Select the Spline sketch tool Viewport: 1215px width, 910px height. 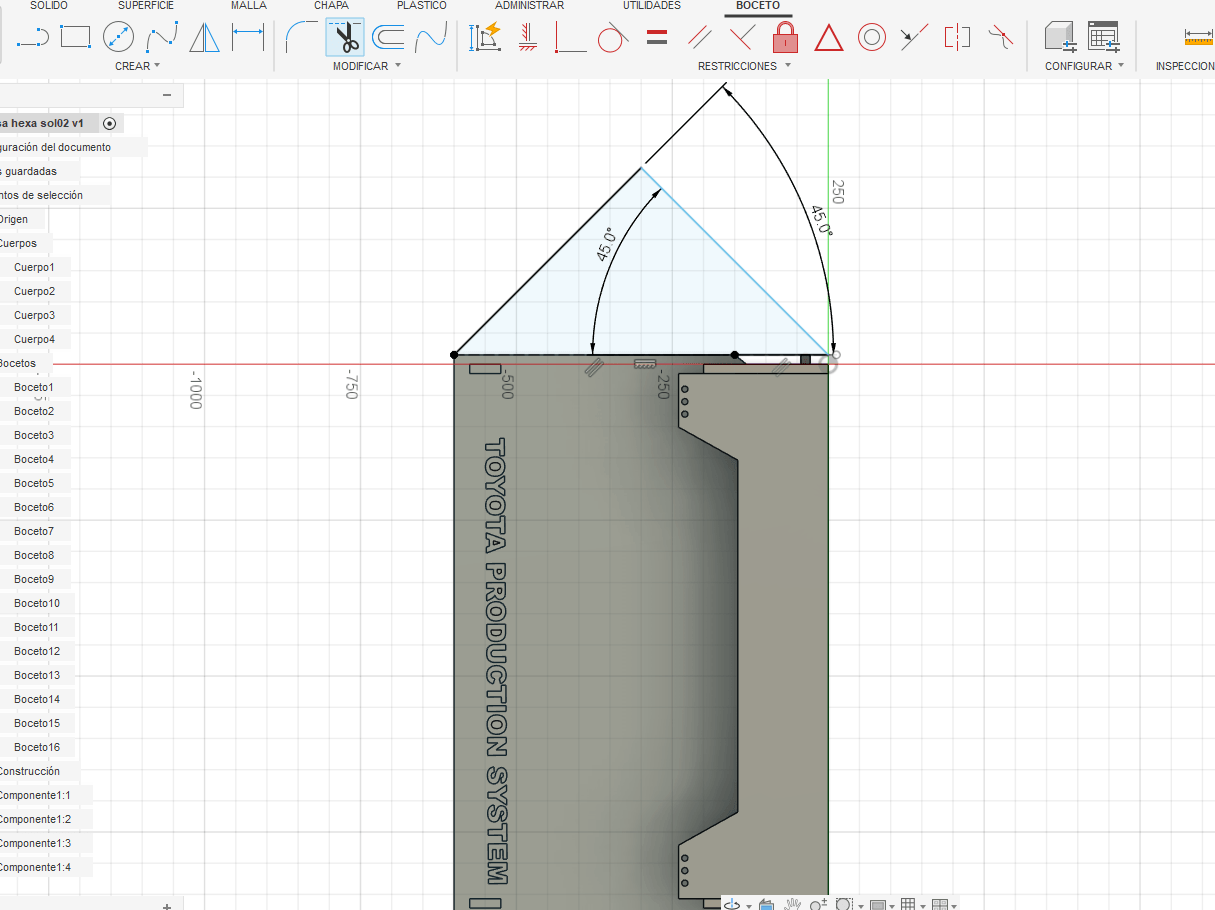click(162, 39)
